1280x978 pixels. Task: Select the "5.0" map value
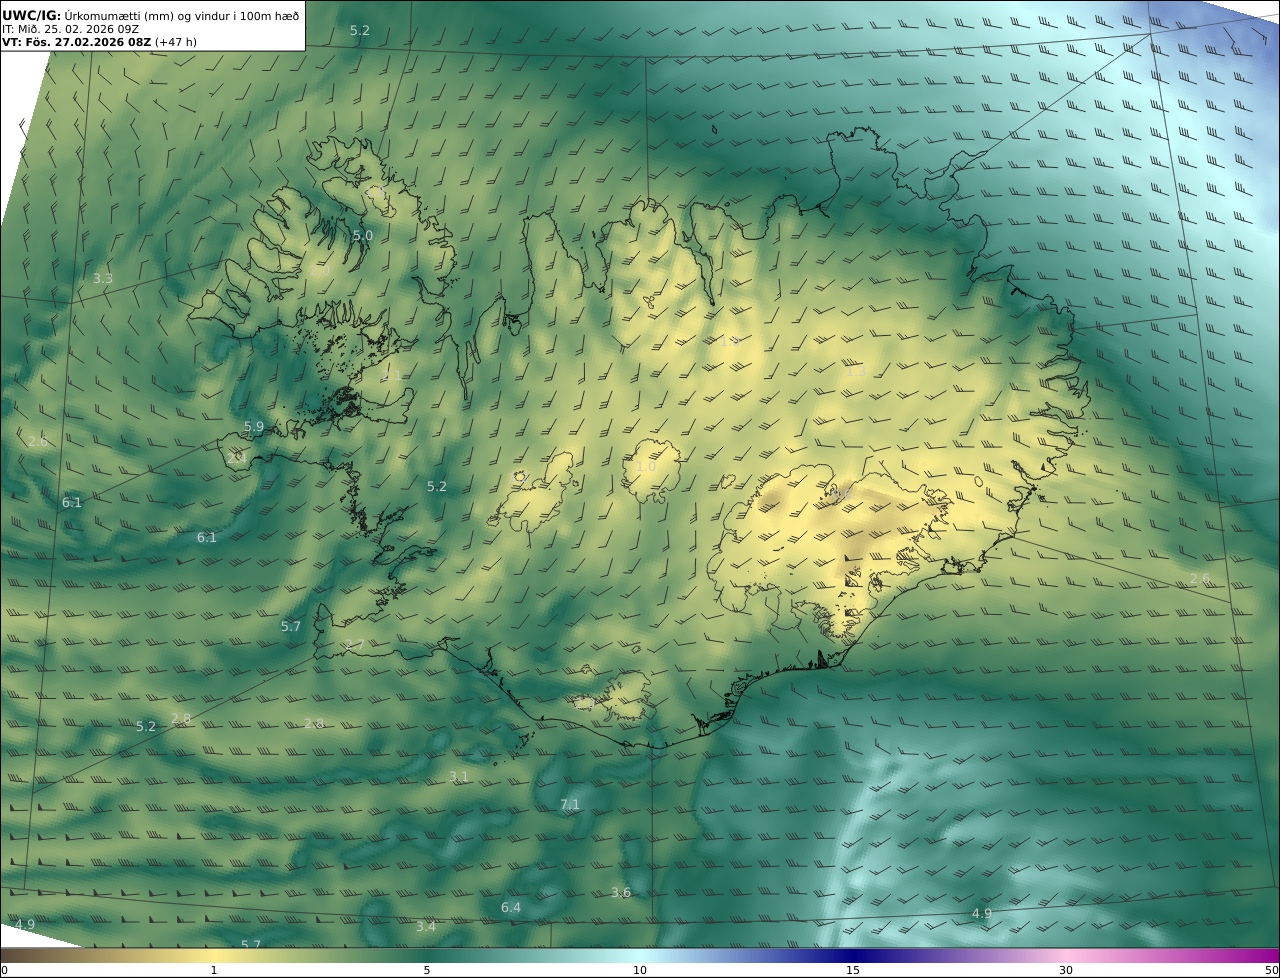(x=362, y=235)
